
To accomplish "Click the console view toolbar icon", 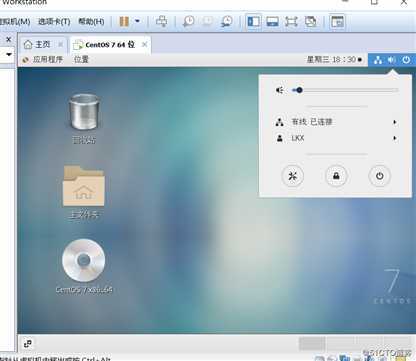I will pyautogui.click(x=337, y=22).
